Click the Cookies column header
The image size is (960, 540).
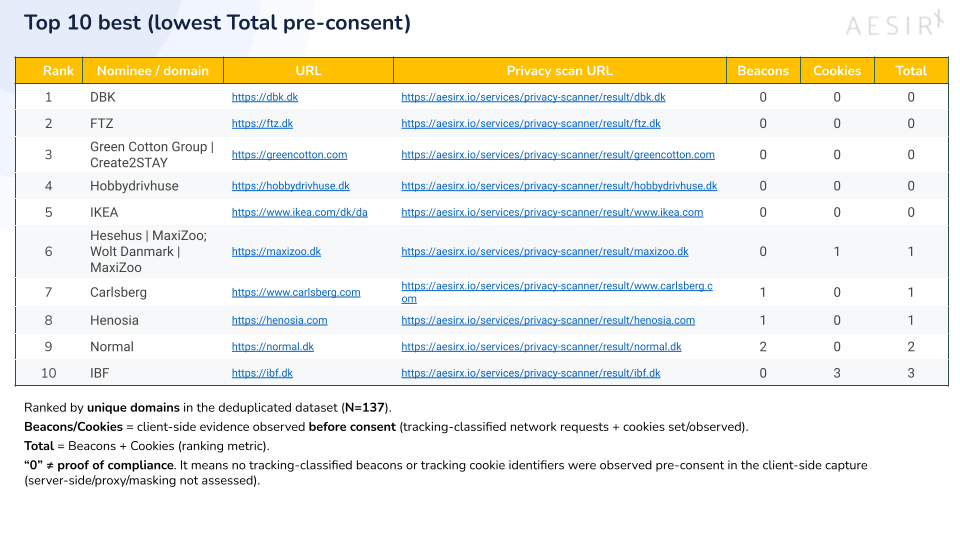(x=837, y=71)
